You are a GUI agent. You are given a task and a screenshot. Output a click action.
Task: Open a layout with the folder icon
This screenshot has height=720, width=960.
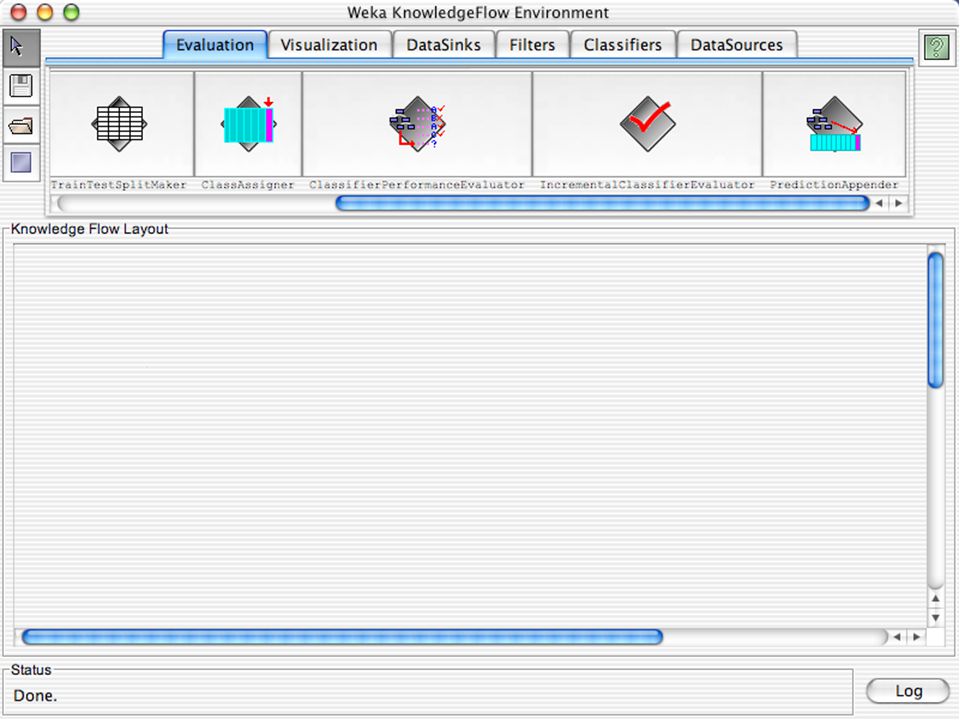(x=21, y=126)
